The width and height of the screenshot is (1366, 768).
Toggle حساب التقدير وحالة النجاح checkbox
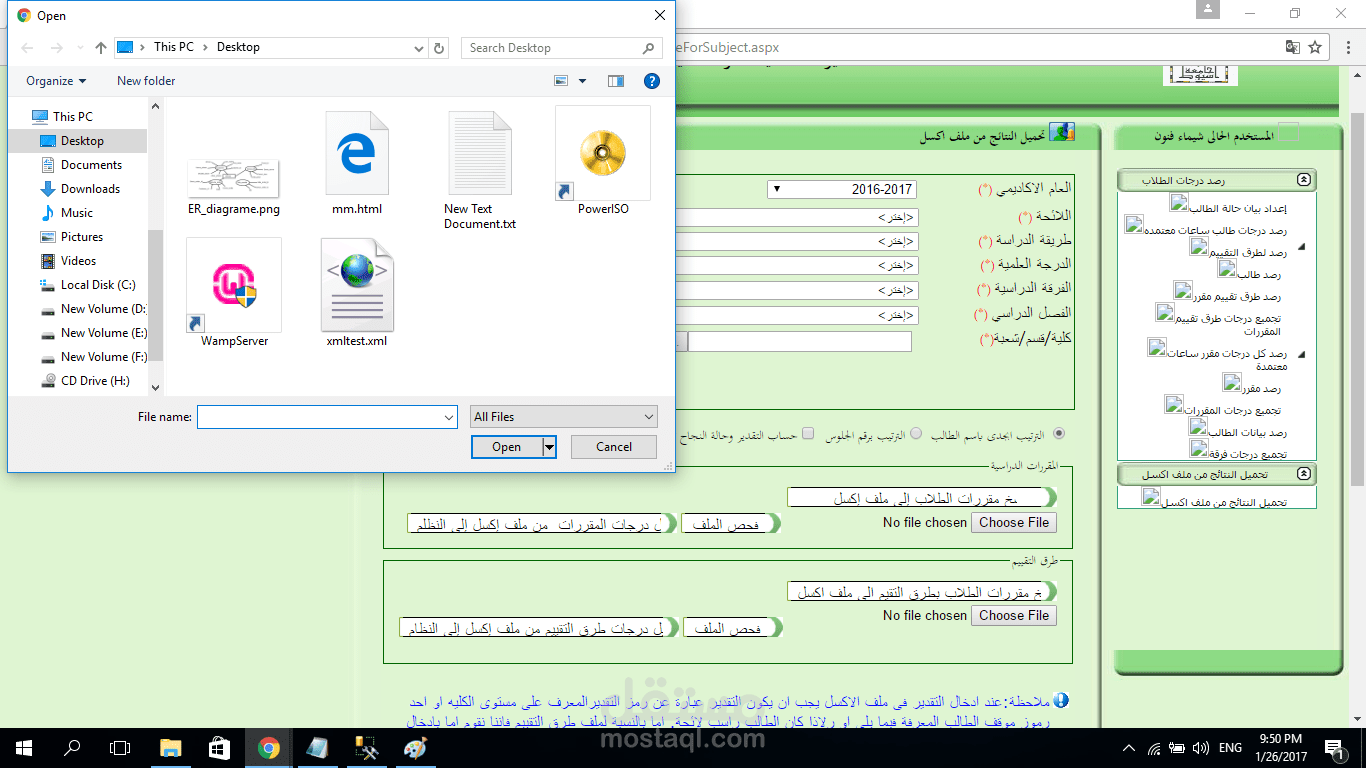point(809,435)
